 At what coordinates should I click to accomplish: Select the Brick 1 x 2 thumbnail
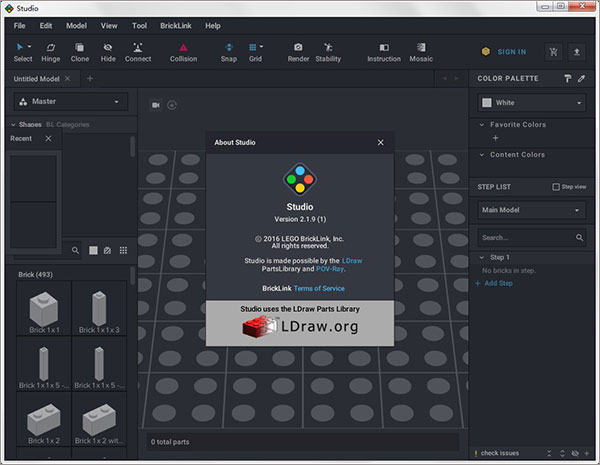click(44, 419)
